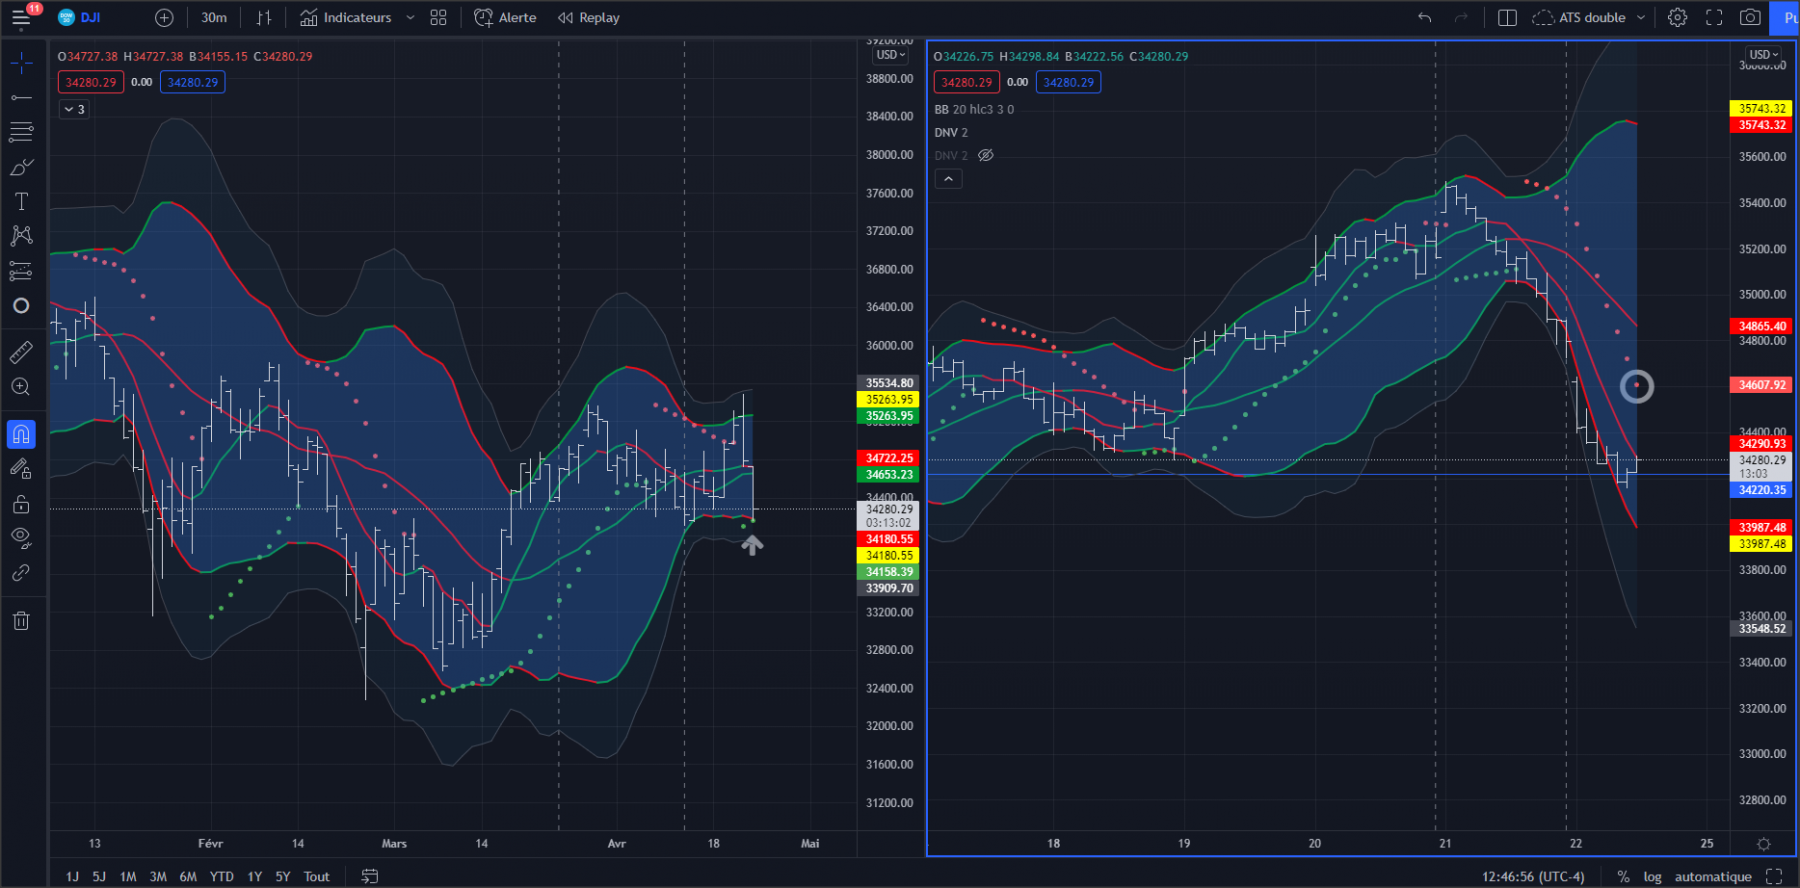Select the 1Y date range

click(255, 877)
